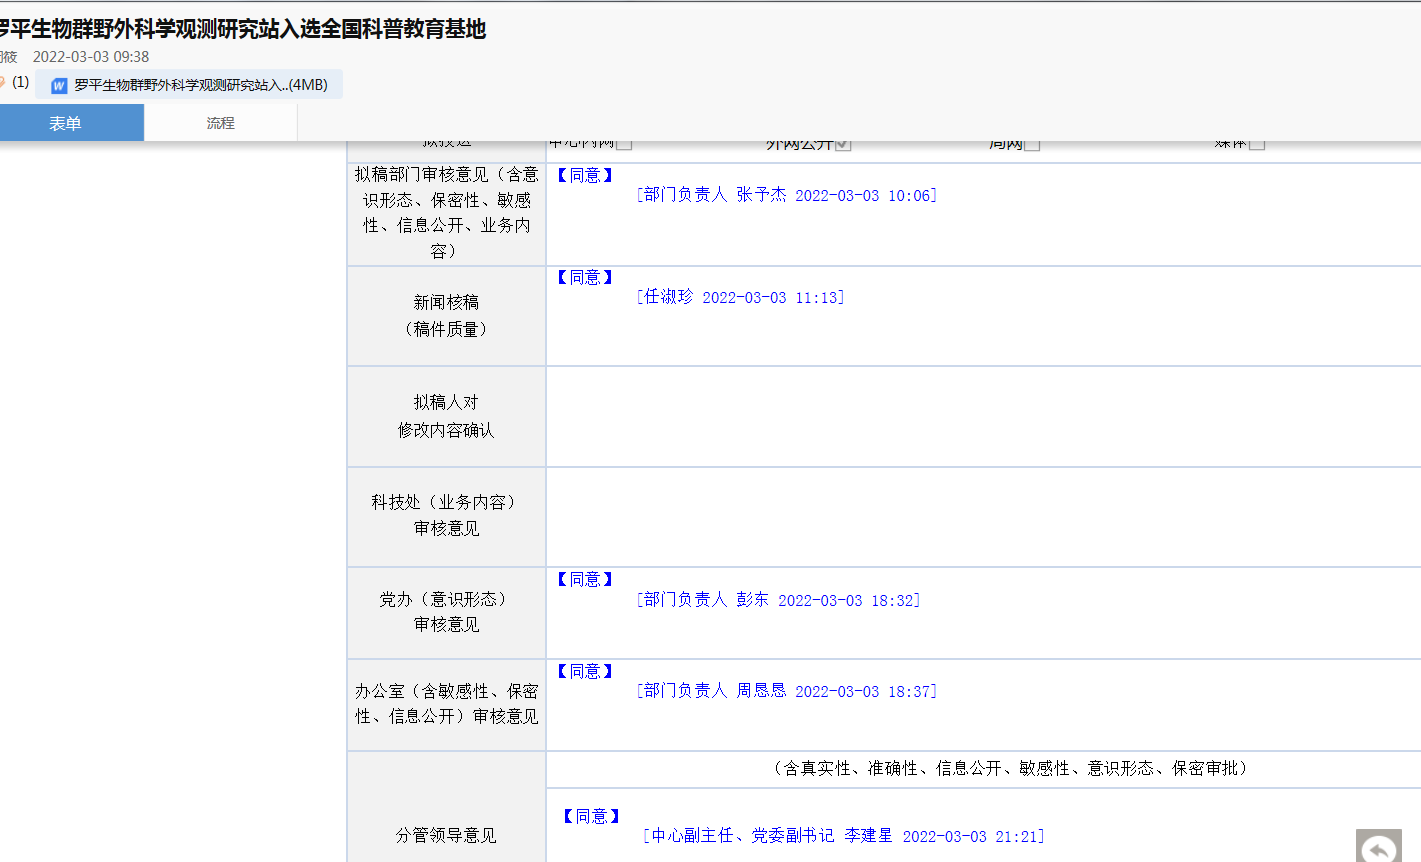The height and width of the screenshot is (862, 1421).
Task: Click the document title heading
Action: point(242,29)
